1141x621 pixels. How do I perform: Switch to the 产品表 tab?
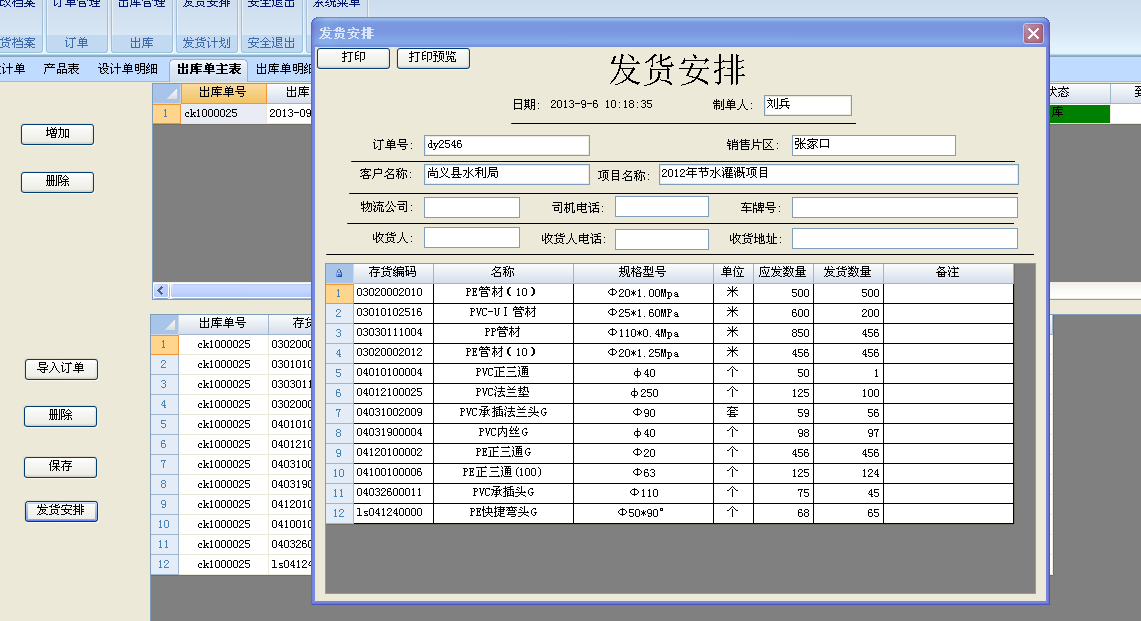61,69
